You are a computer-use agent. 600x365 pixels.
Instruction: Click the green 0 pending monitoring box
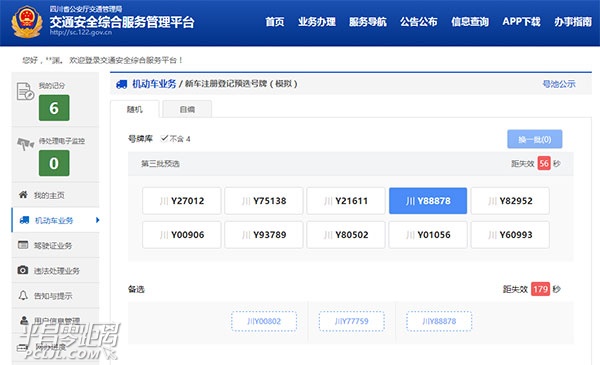coord(54,163)
